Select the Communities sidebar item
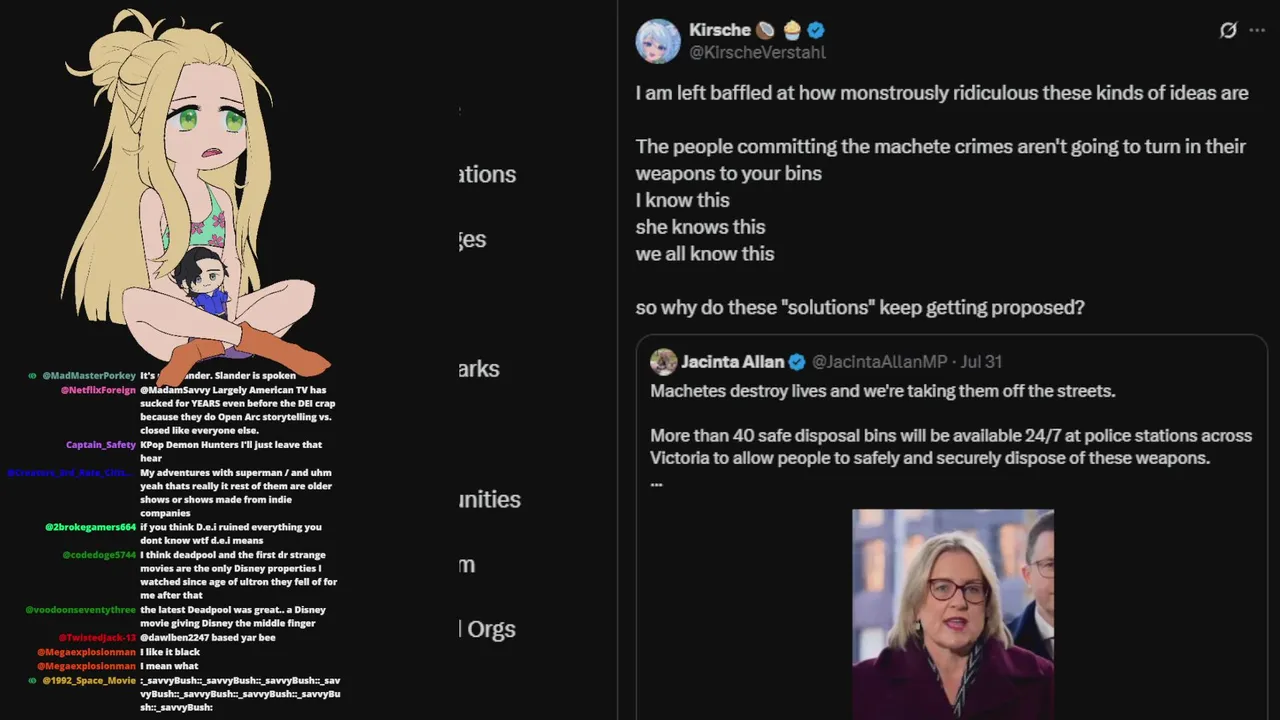1280x720 pixels. coord(490,499)
